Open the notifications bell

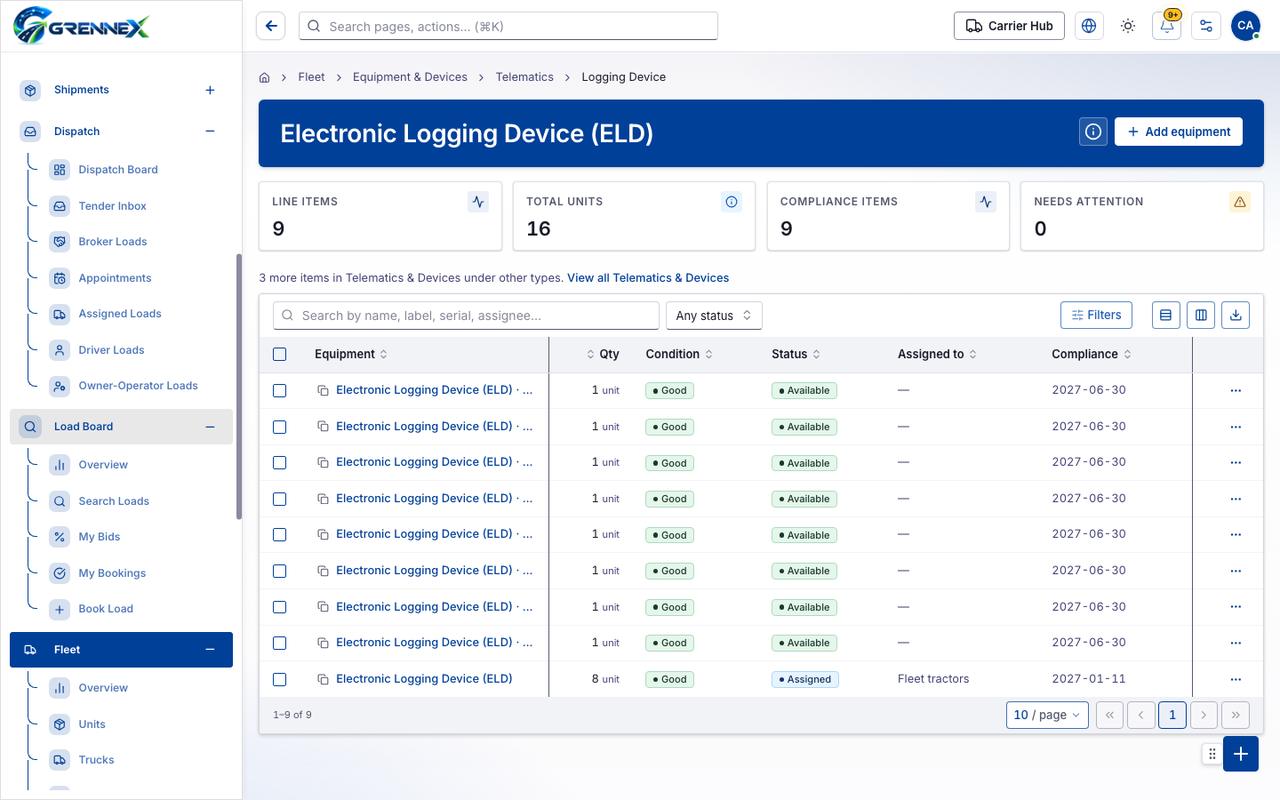coord(1167,26)
